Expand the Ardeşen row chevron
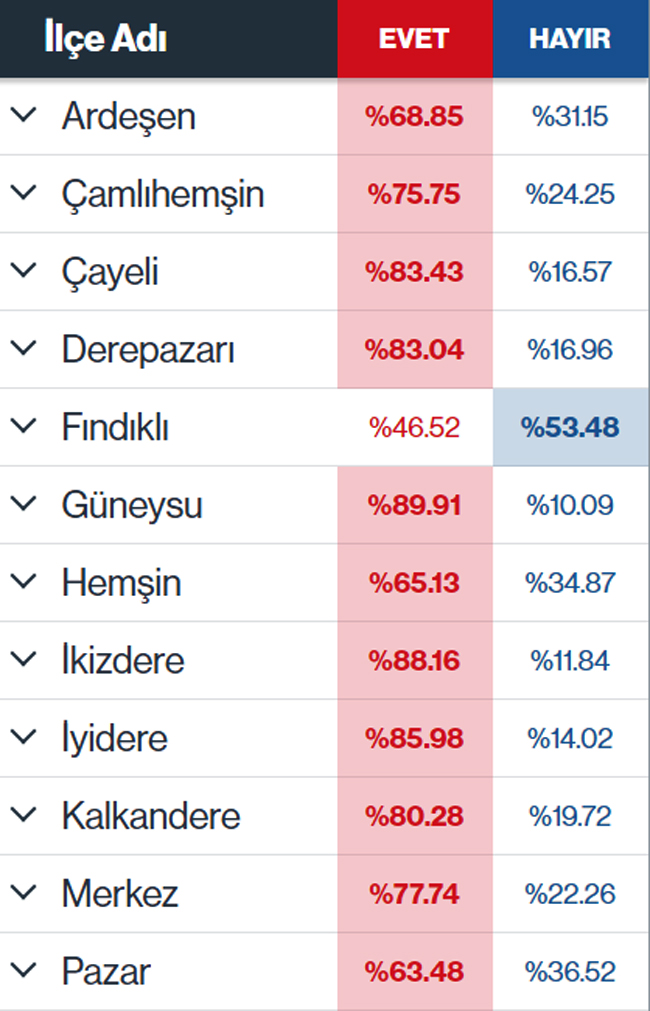The image size is (650, 1011). [23, 116]
